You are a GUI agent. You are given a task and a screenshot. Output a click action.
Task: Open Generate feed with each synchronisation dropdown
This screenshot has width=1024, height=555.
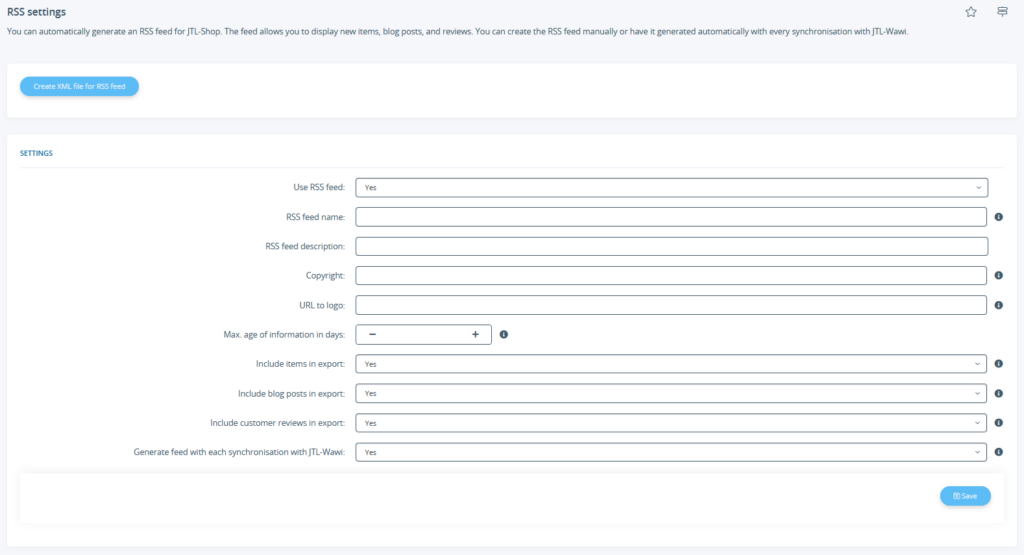coord(671,452)
